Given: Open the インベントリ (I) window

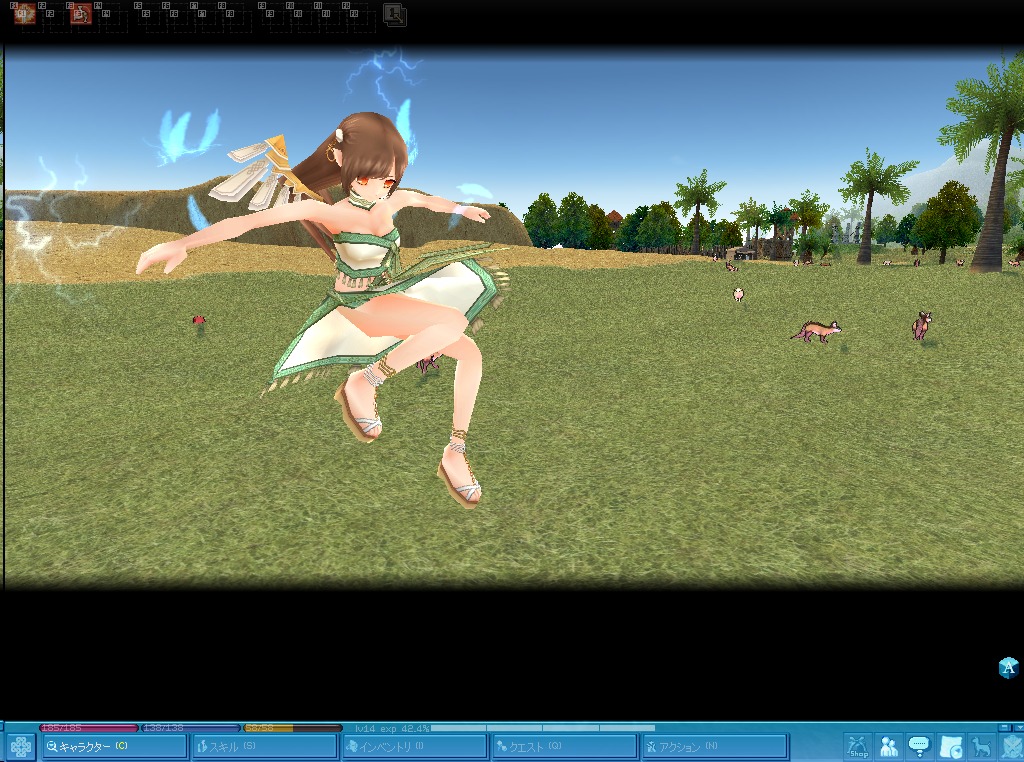Looking at the screenshot, I should (x=414, y=746).
